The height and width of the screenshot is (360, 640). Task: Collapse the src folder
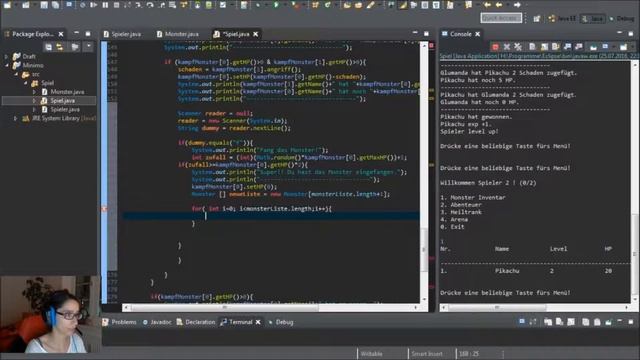16,74
